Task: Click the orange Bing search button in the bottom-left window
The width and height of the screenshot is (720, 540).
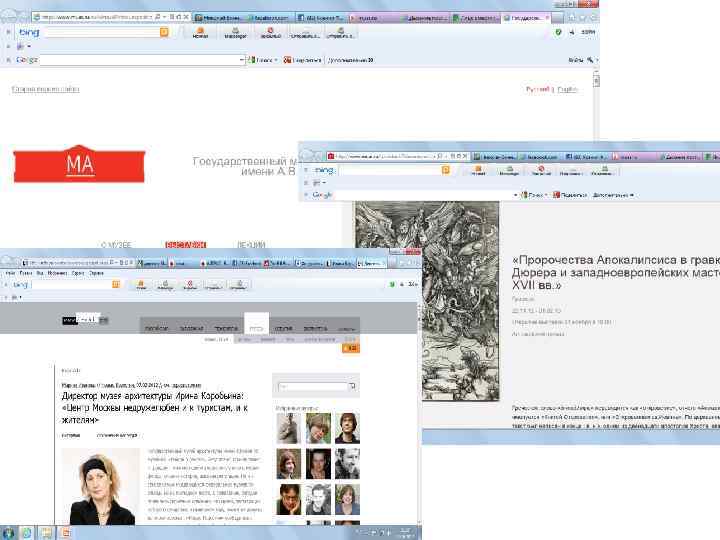Action: (x=116, y=285)
